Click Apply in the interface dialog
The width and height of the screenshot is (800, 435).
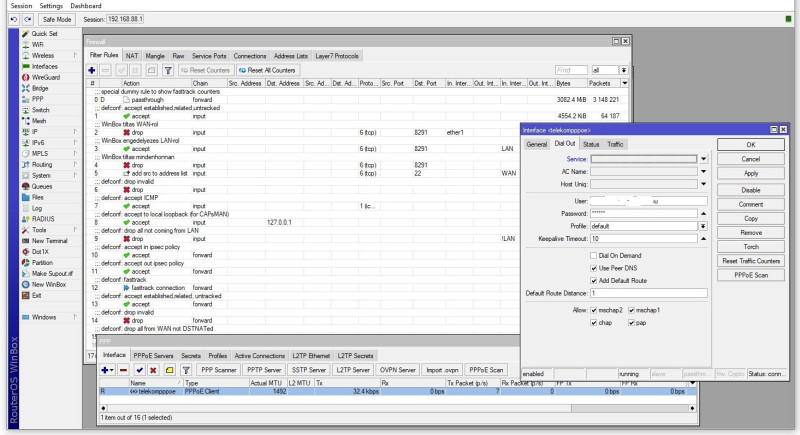751,173
